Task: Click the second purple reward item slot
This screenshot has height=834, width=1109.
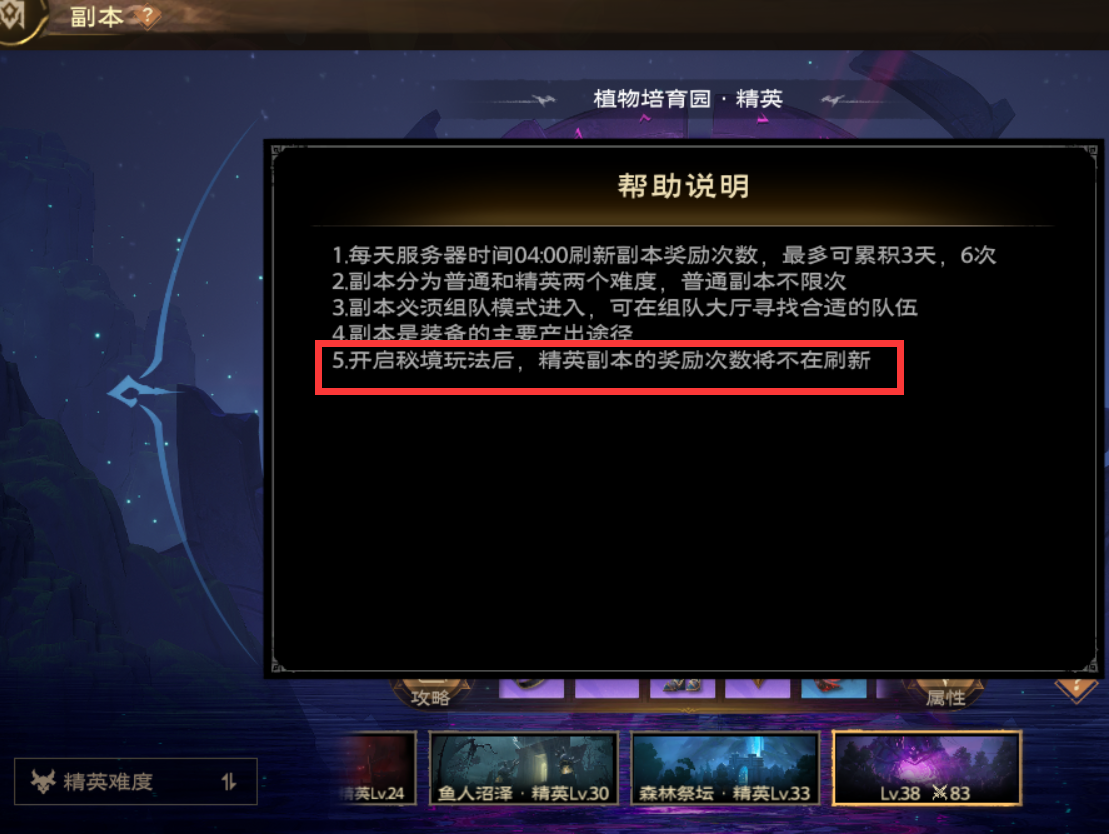Action: (607, 688)
